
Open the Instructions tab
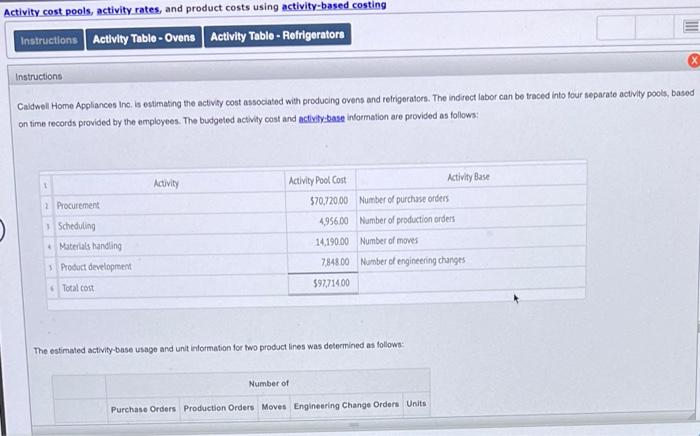(x=49, y=40)
